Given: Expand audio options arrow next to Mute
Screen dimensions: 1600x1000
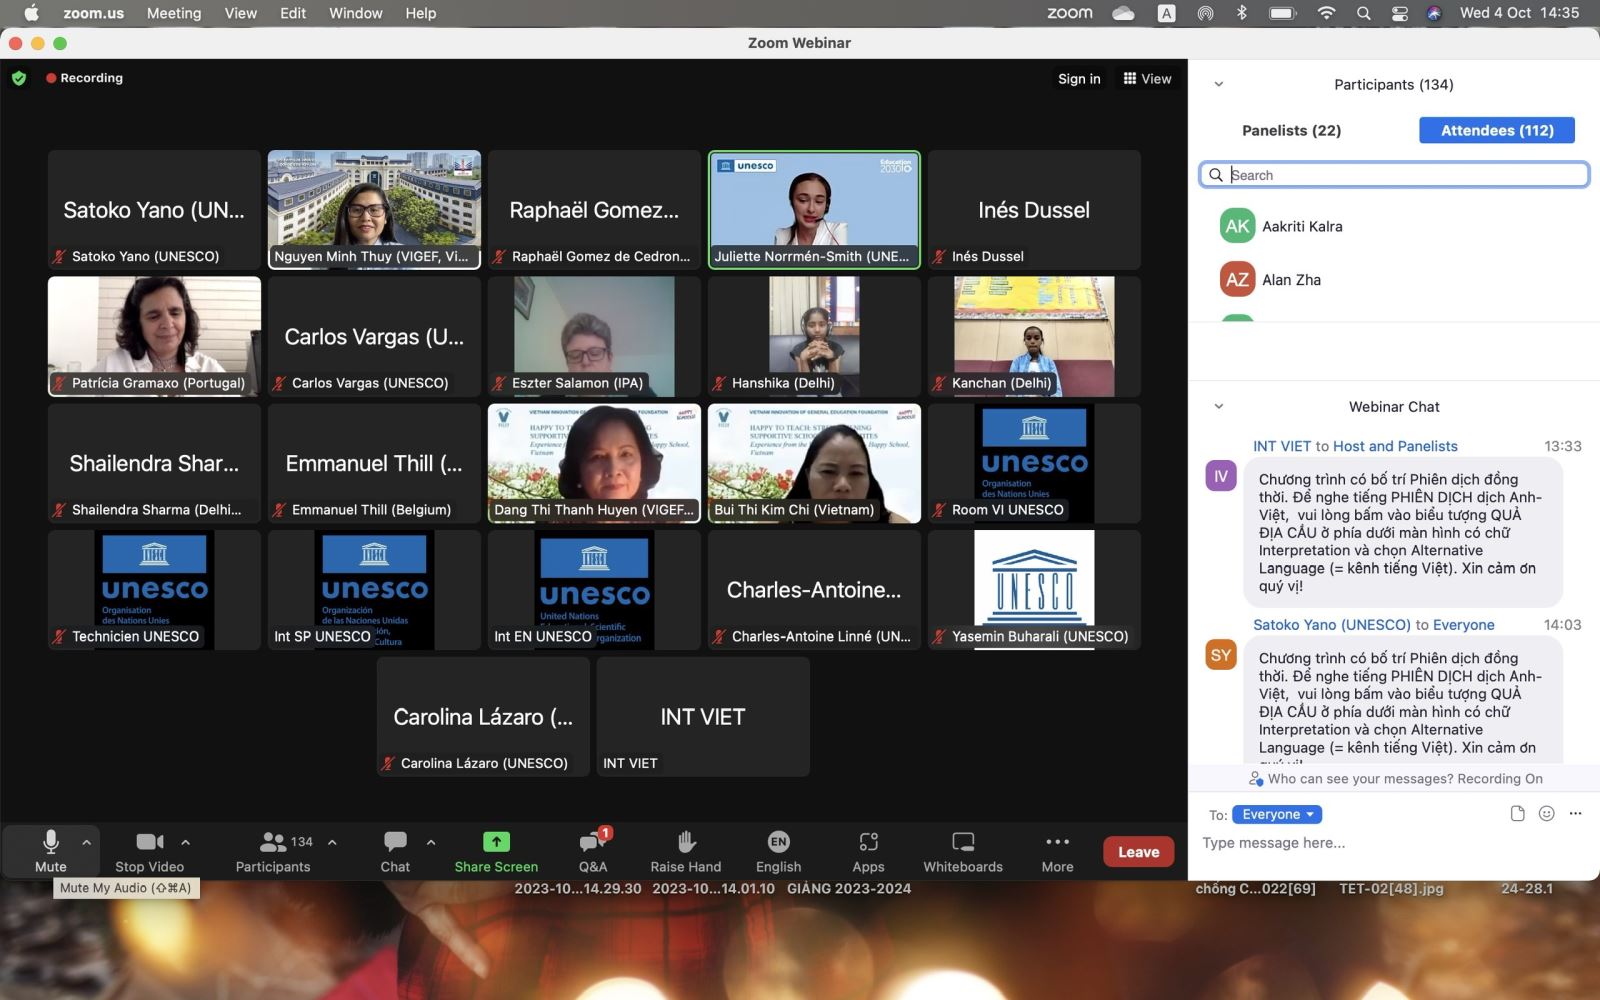Looking at the screenshot, I should point(86,842).
